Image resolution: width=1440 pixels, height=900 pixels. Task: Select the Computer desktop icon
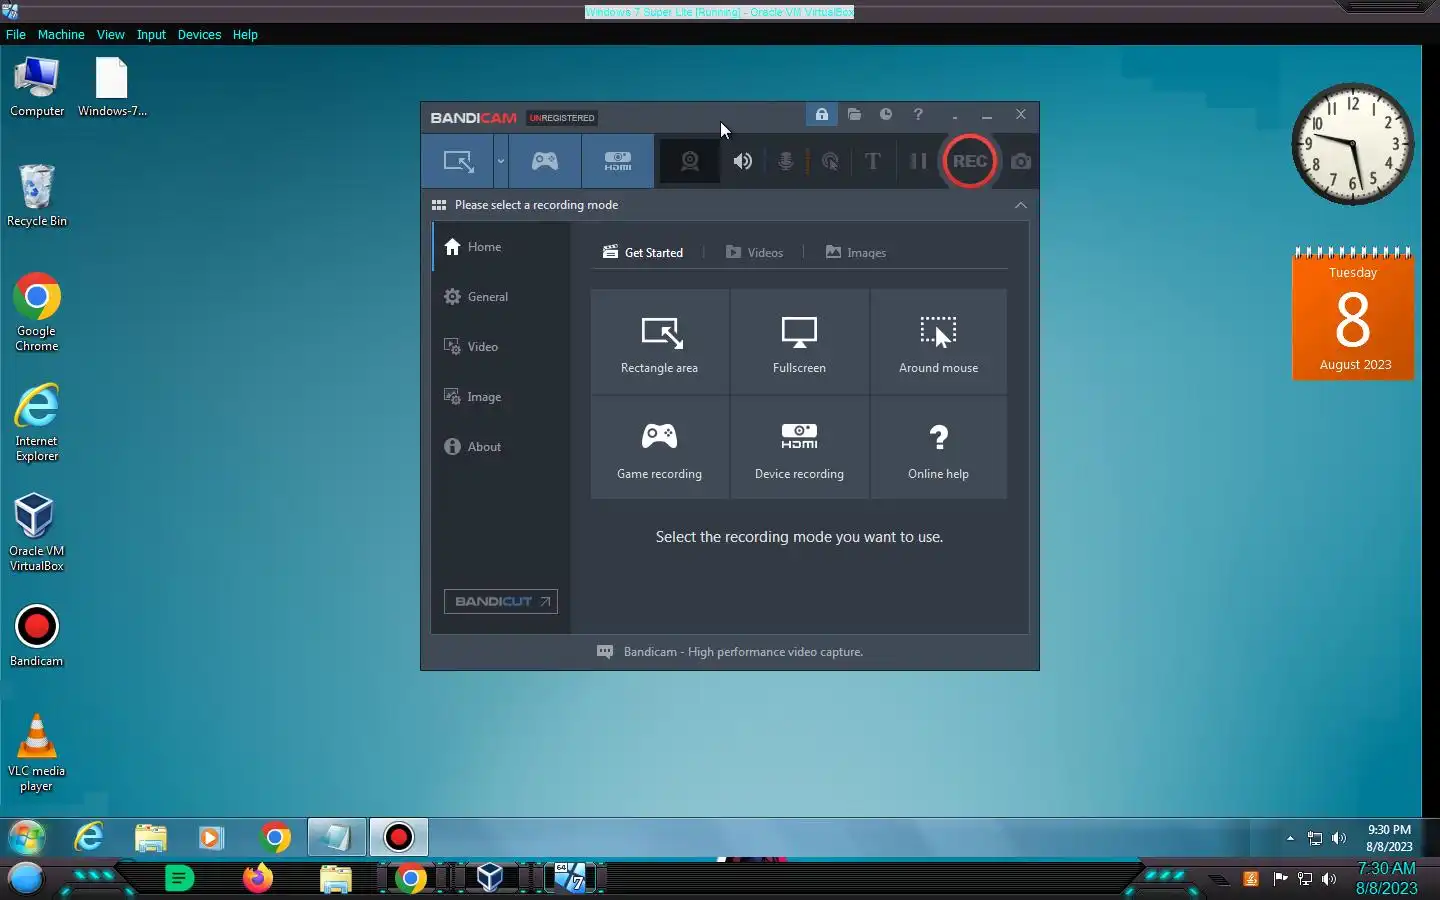37,87
